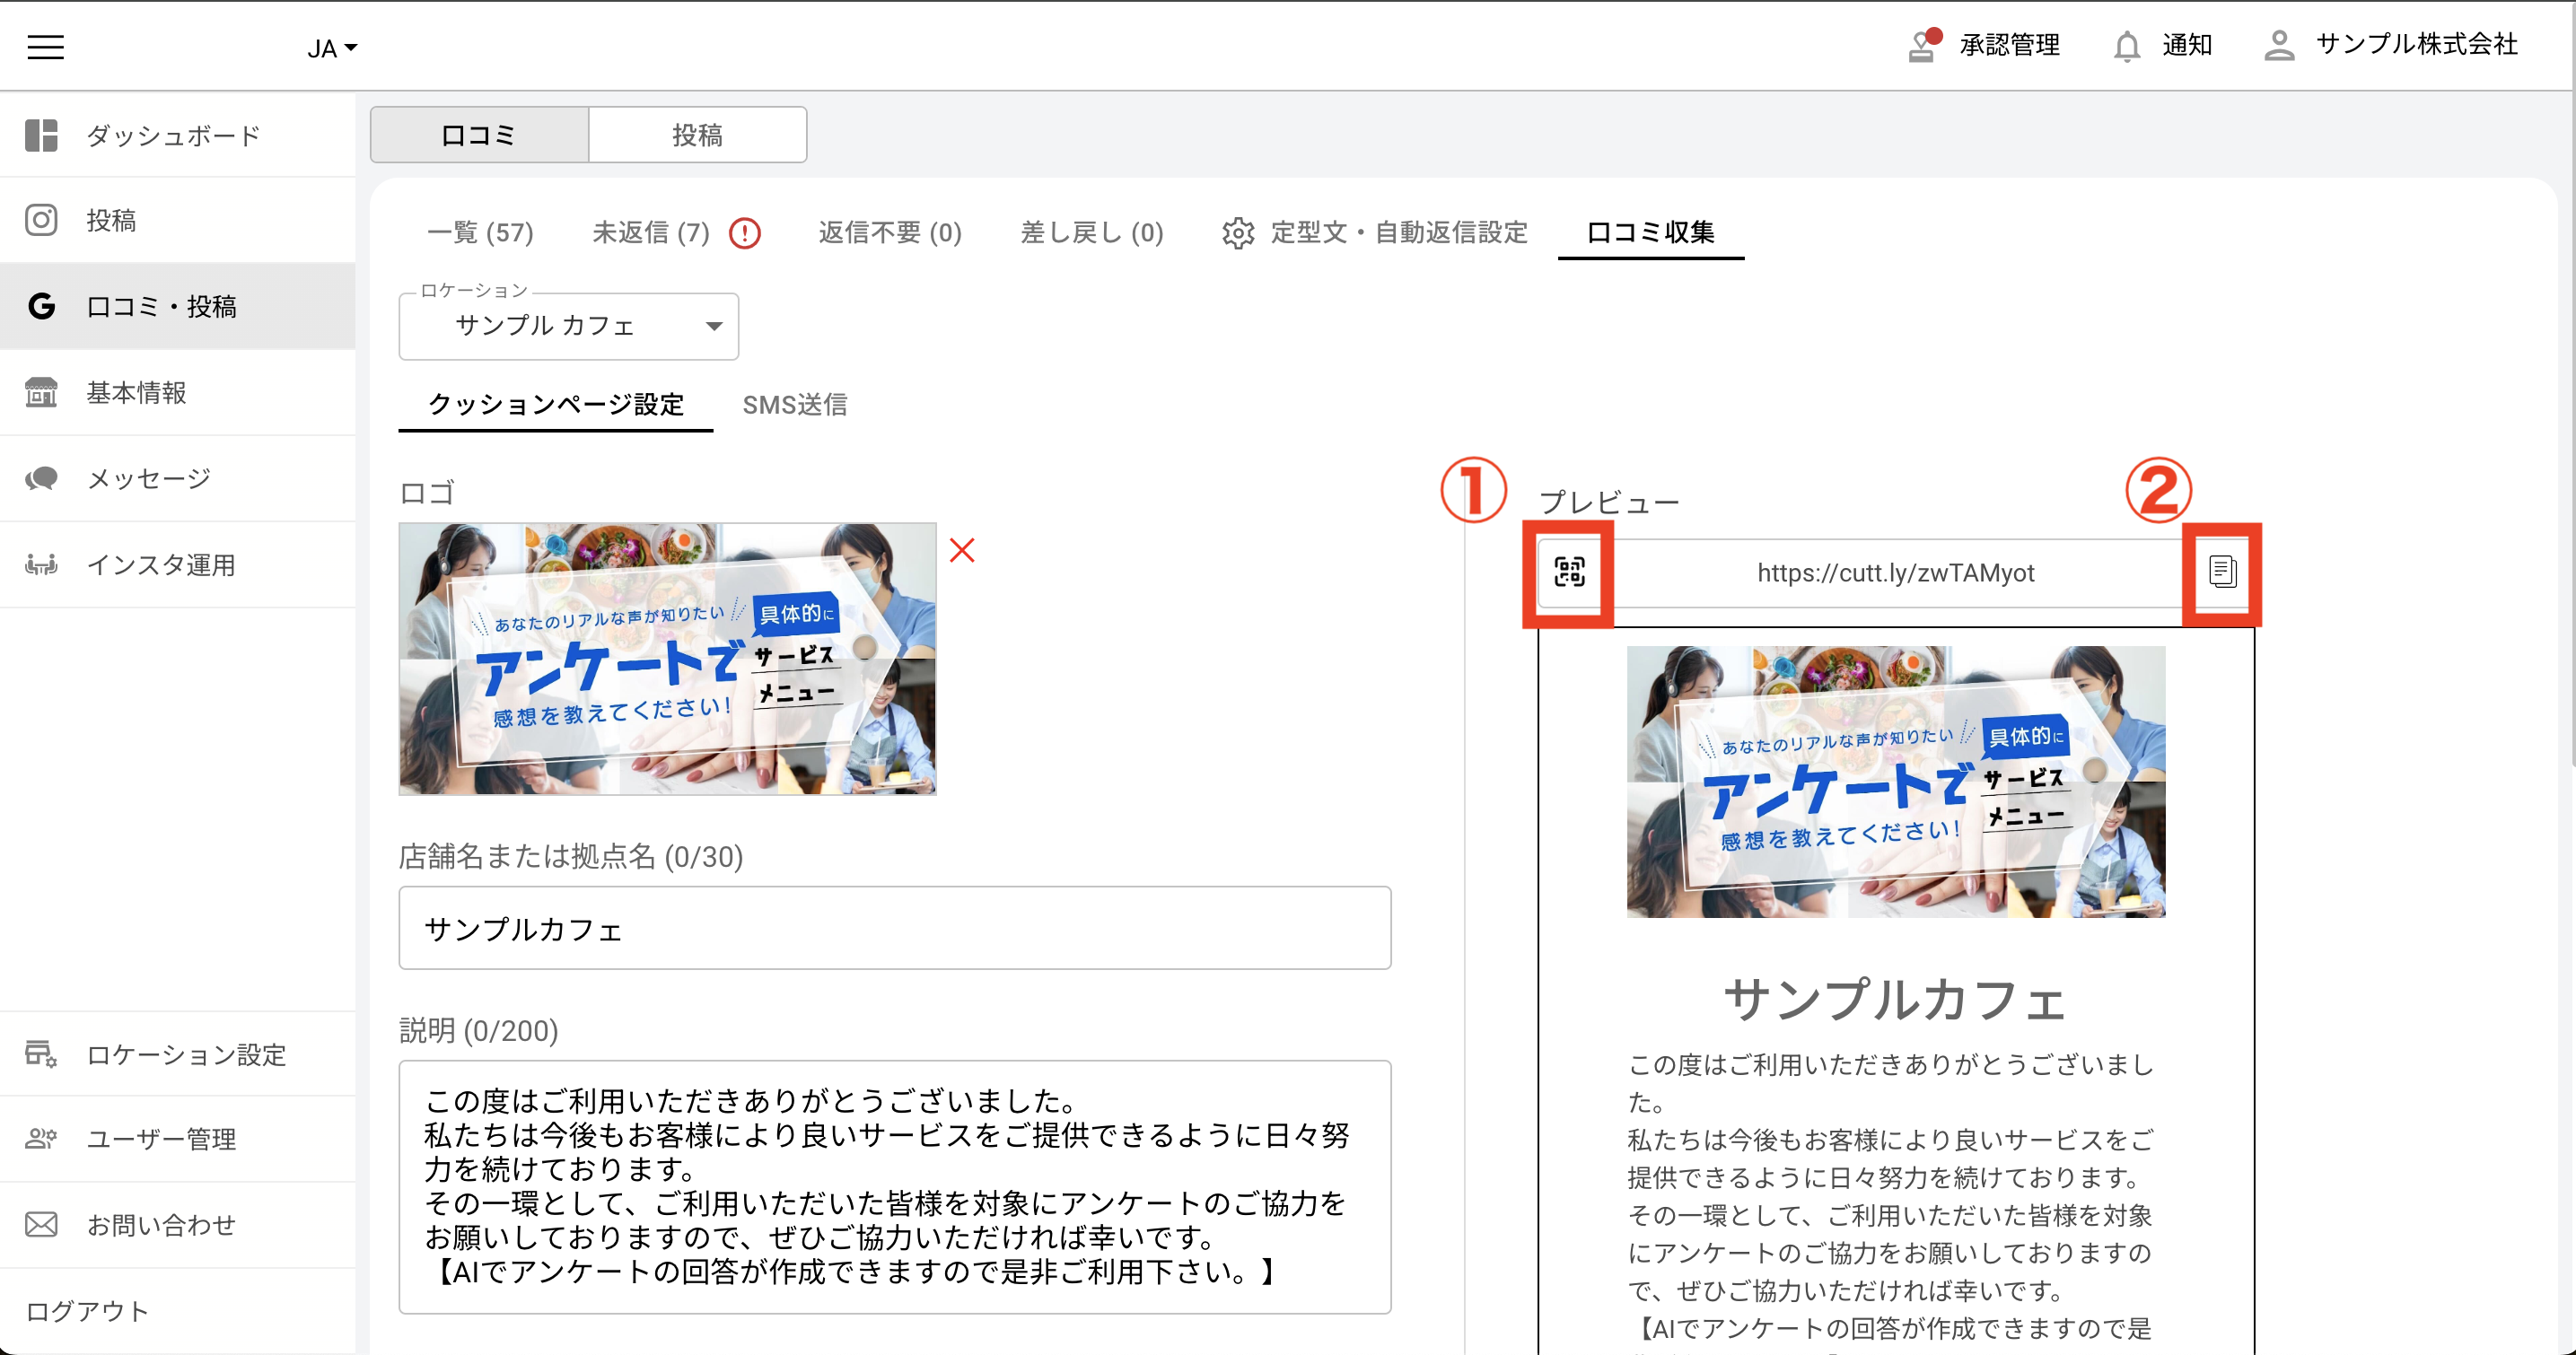Click the ロケーション設定 sidebar icon
This screenshot has height=1355, width=2576.
[40, 1055]
